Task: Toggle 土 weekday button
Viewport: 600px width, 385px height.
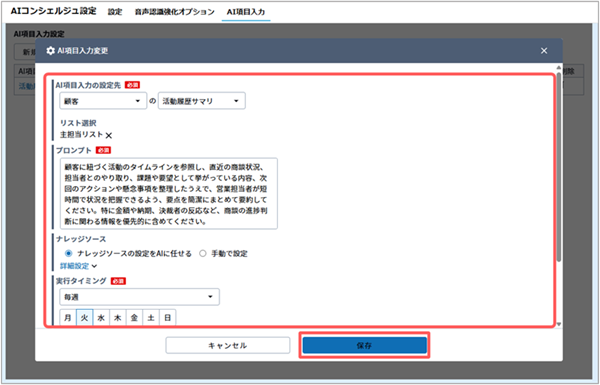Action: [x=151, y=318]
